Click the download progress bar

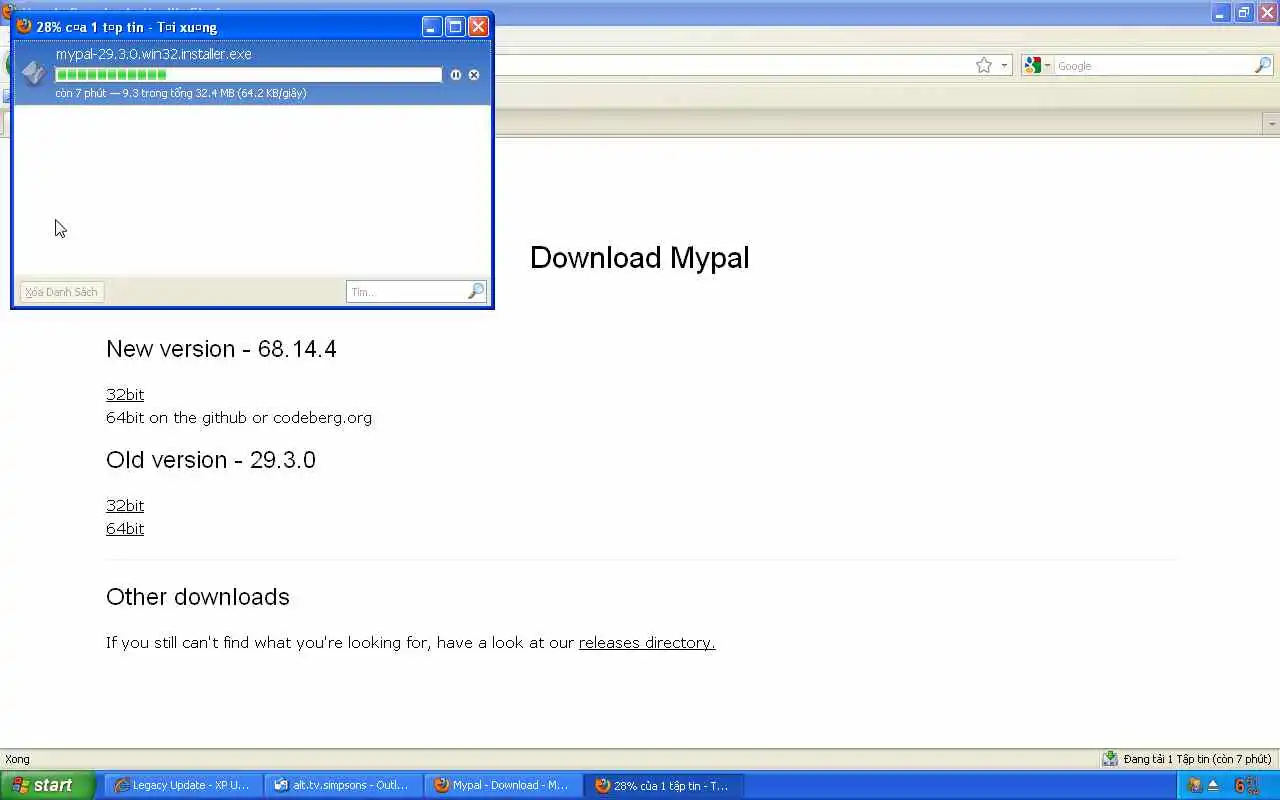pyautogui.click(x=248, y=75)
